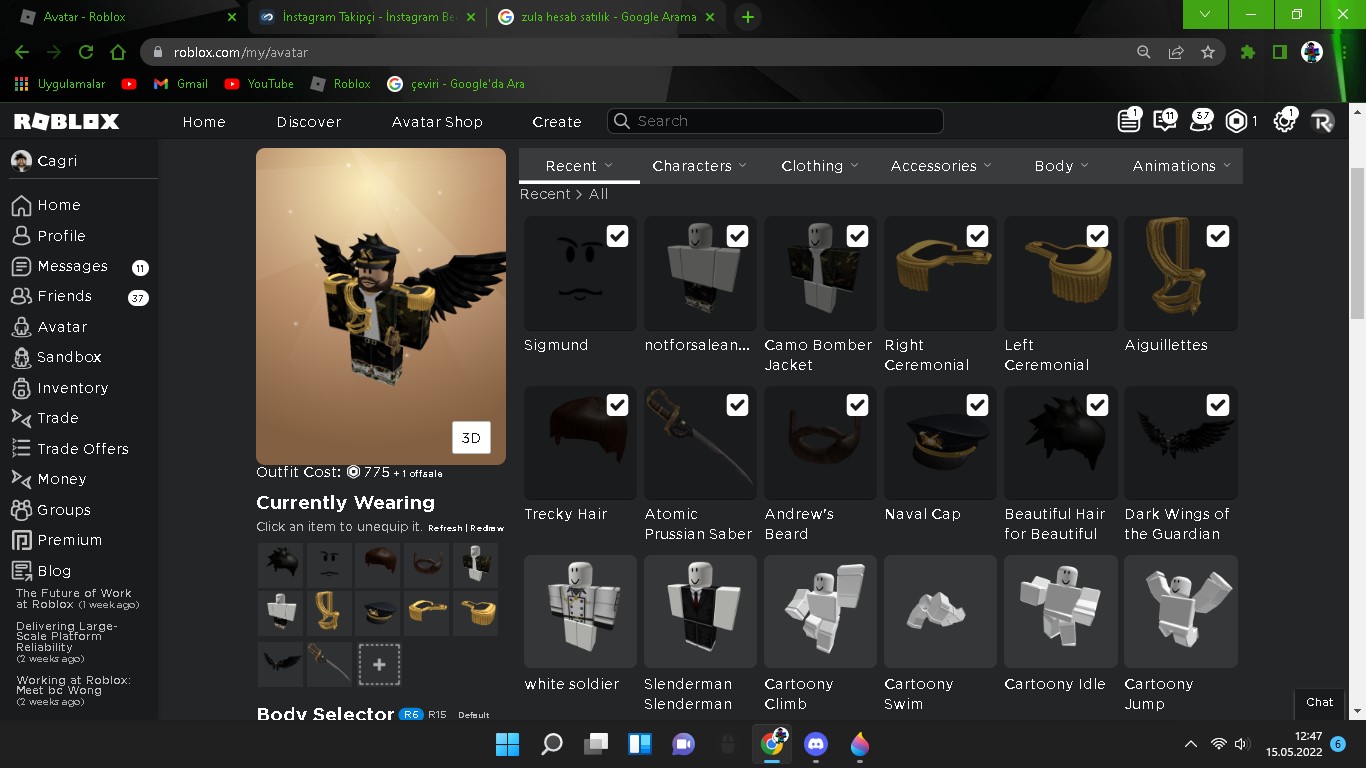Select R15 in Body Selector
The width and height of the screenshot is (1366, 768).
(437, 715)
